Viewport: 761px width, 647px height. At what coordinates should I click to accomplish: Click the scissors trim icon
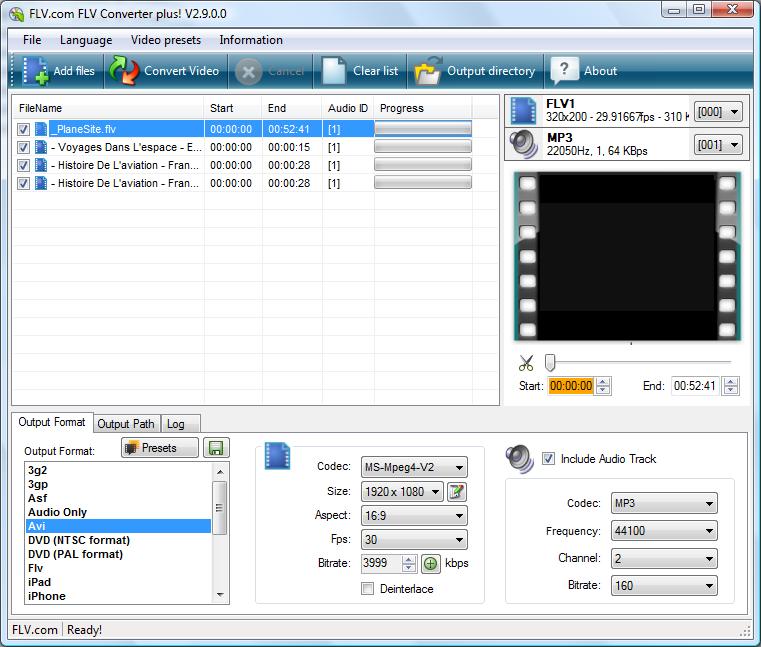tap(526, 363)
